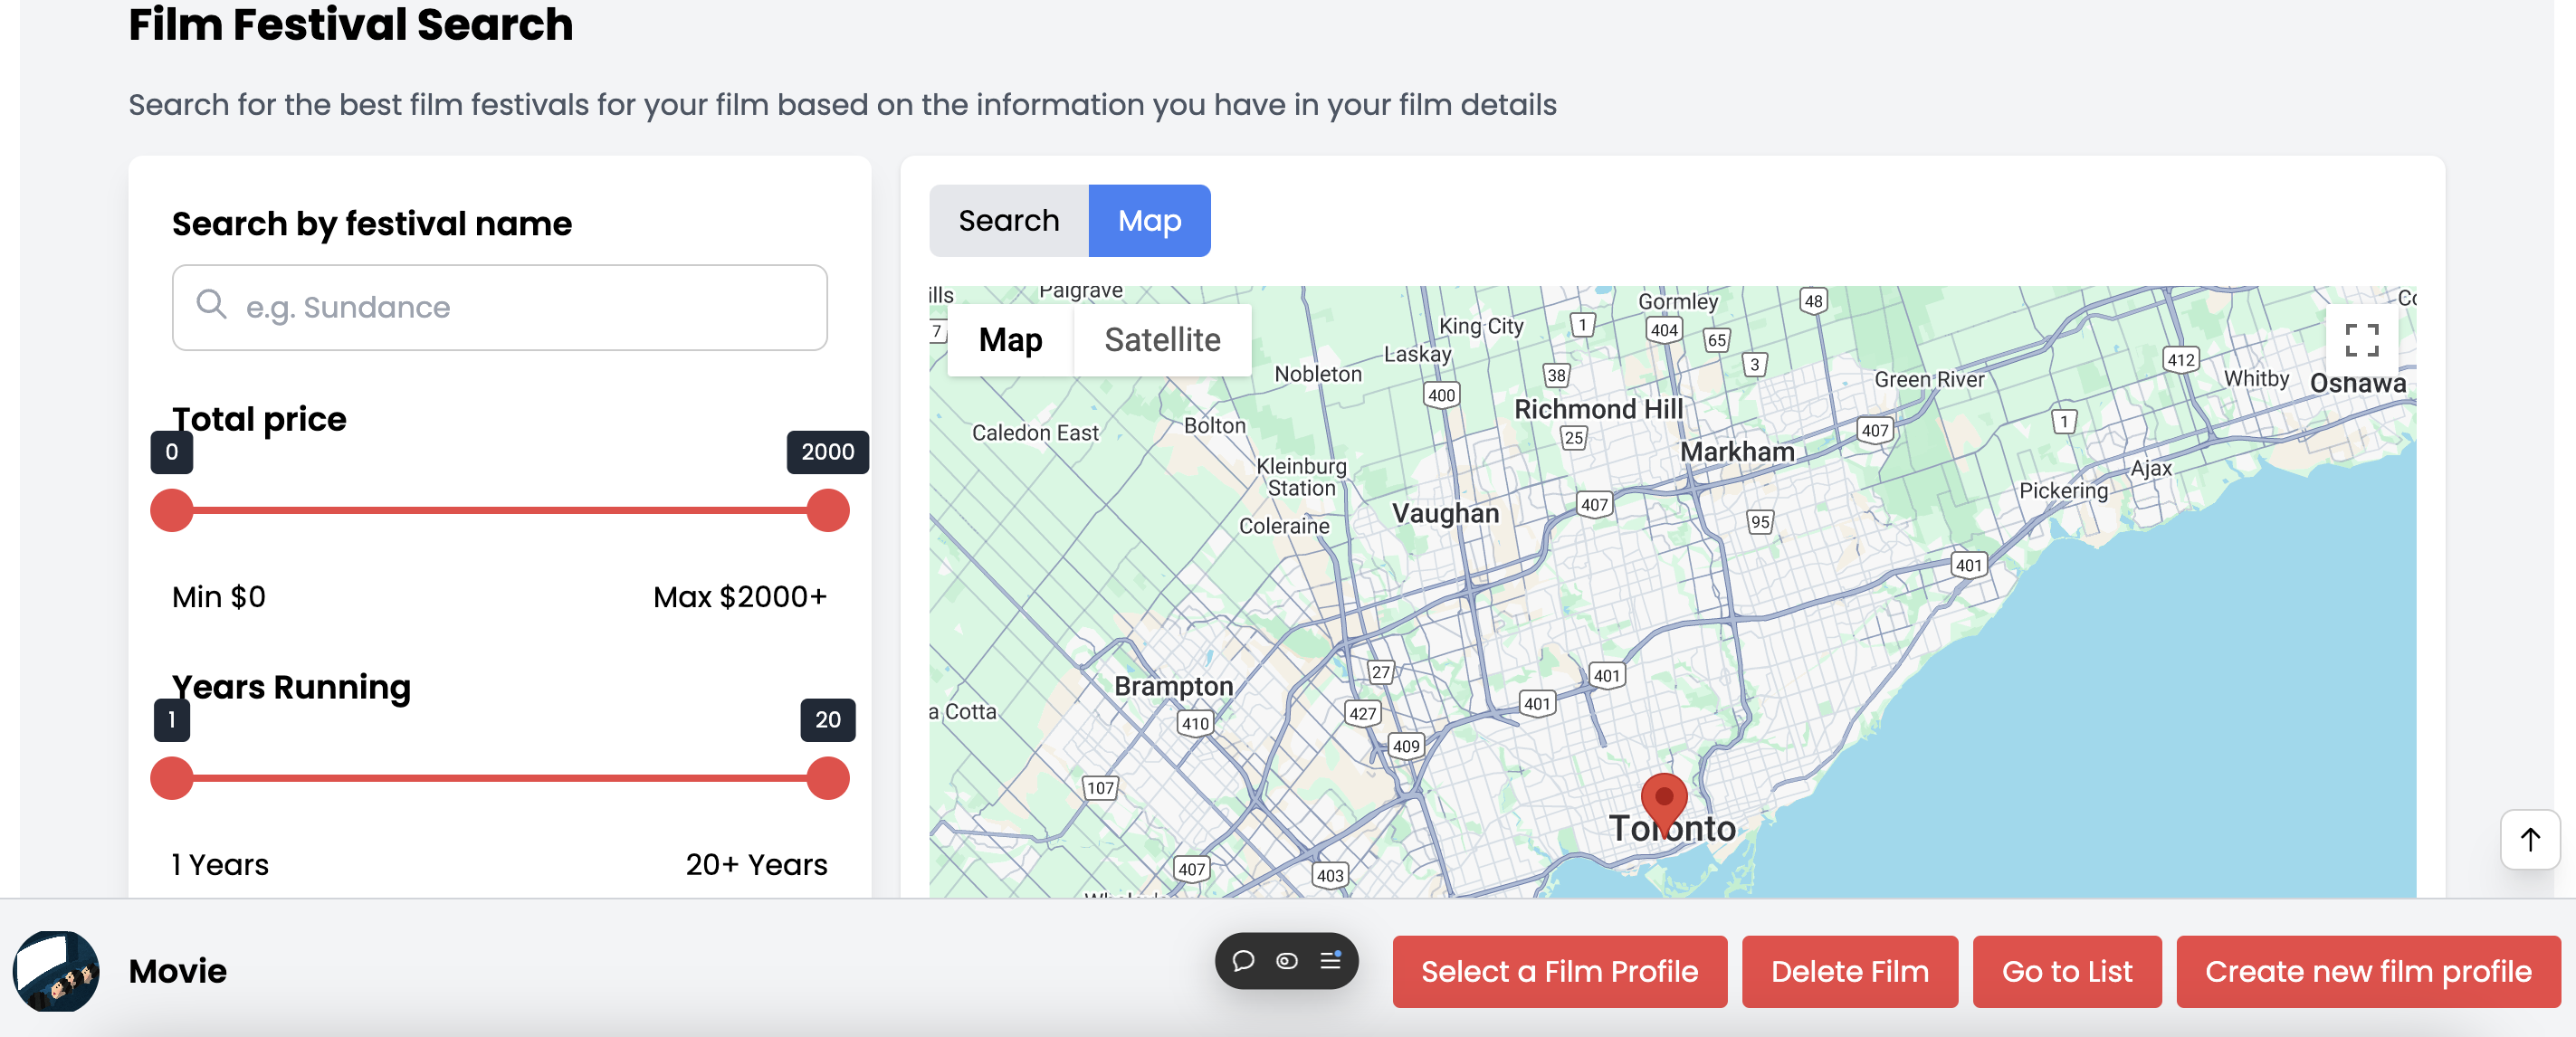Click the highway 400 shield on map

coord(1441,395)
